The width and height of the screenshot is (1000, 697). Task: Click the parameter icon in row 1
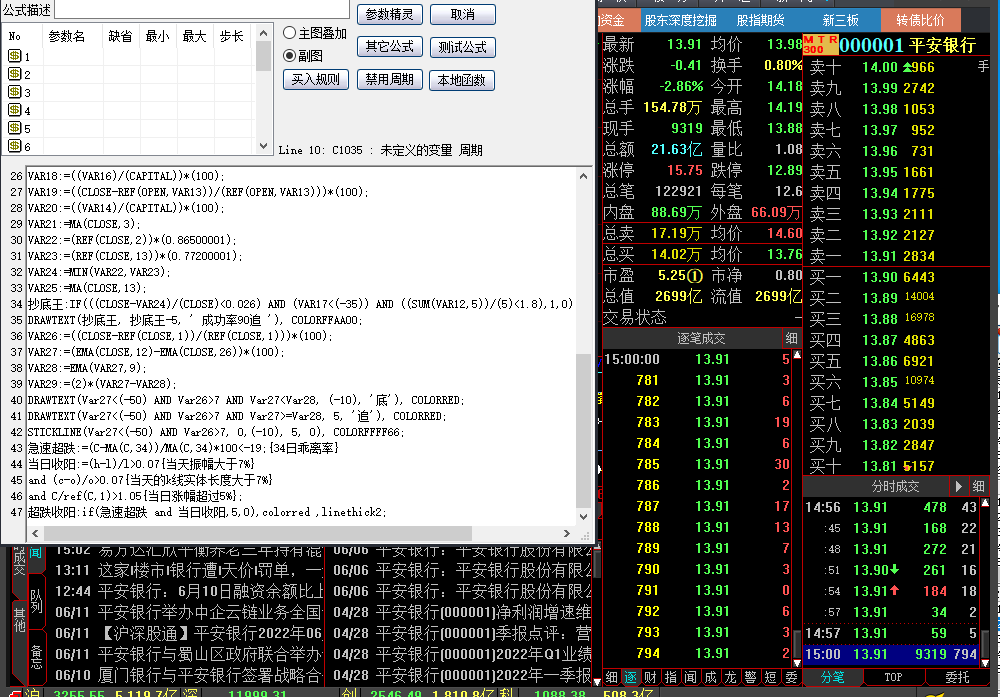point(15,56)
